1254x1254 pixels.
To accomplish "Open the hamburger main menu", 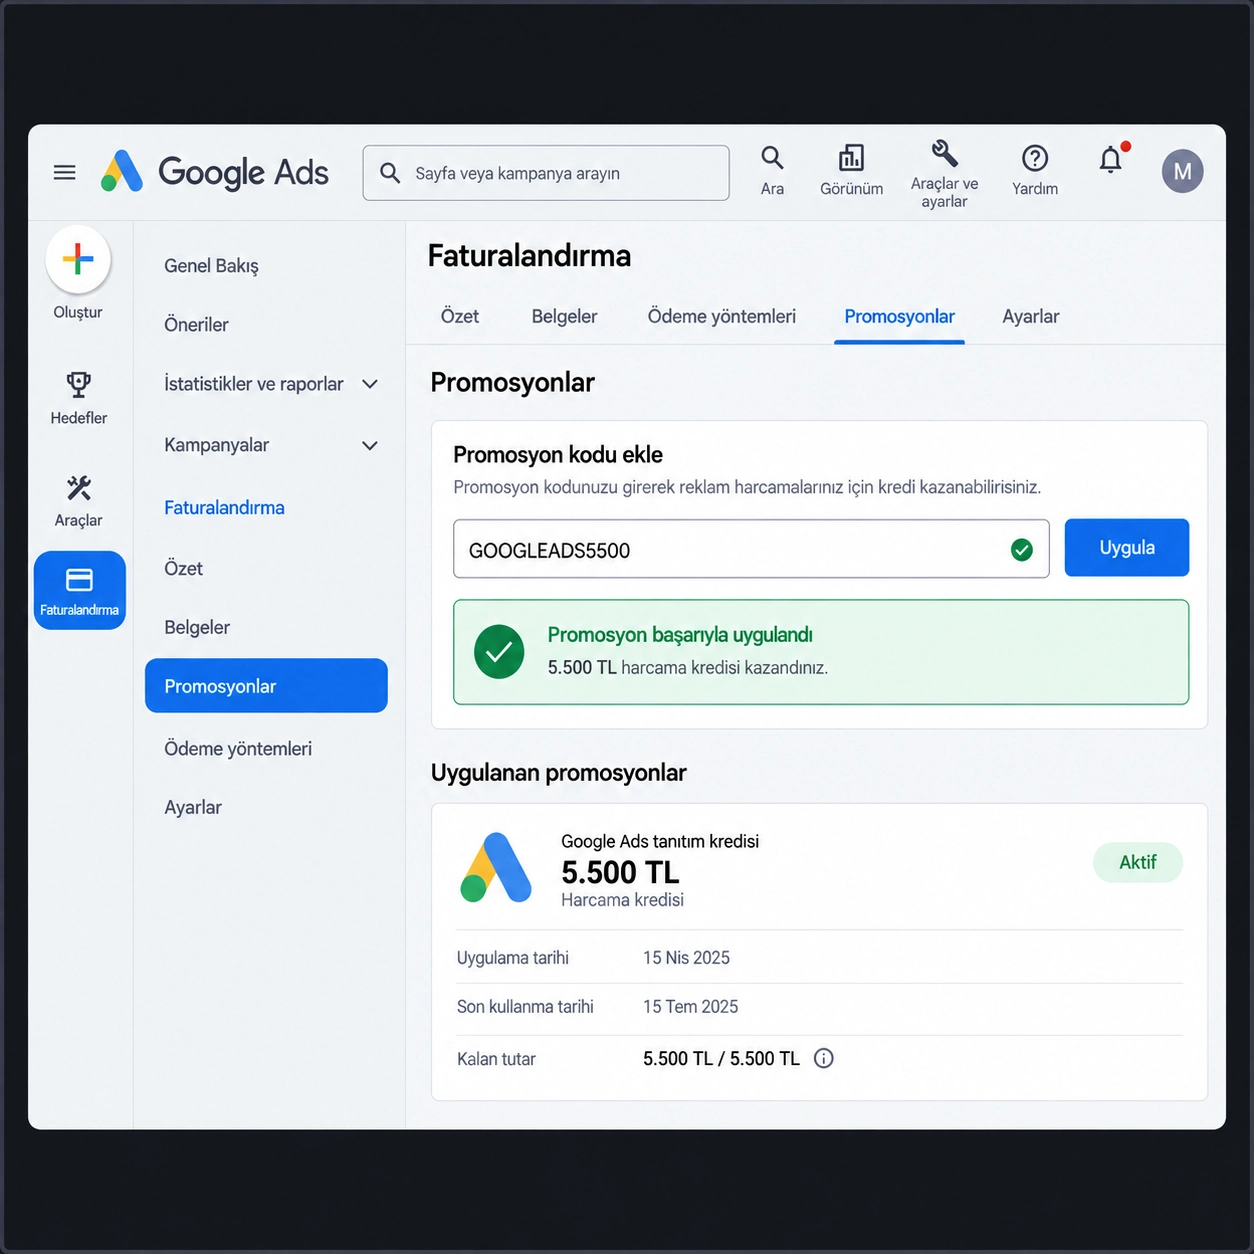I will [x=65, y=173].
